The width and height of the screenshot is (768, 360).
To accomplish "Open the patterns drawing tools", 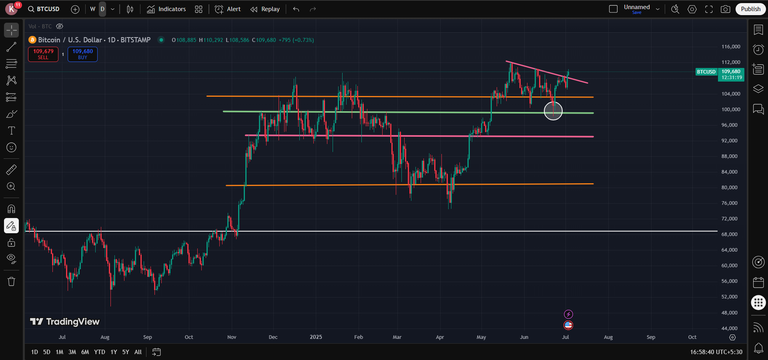I will 11,80.
